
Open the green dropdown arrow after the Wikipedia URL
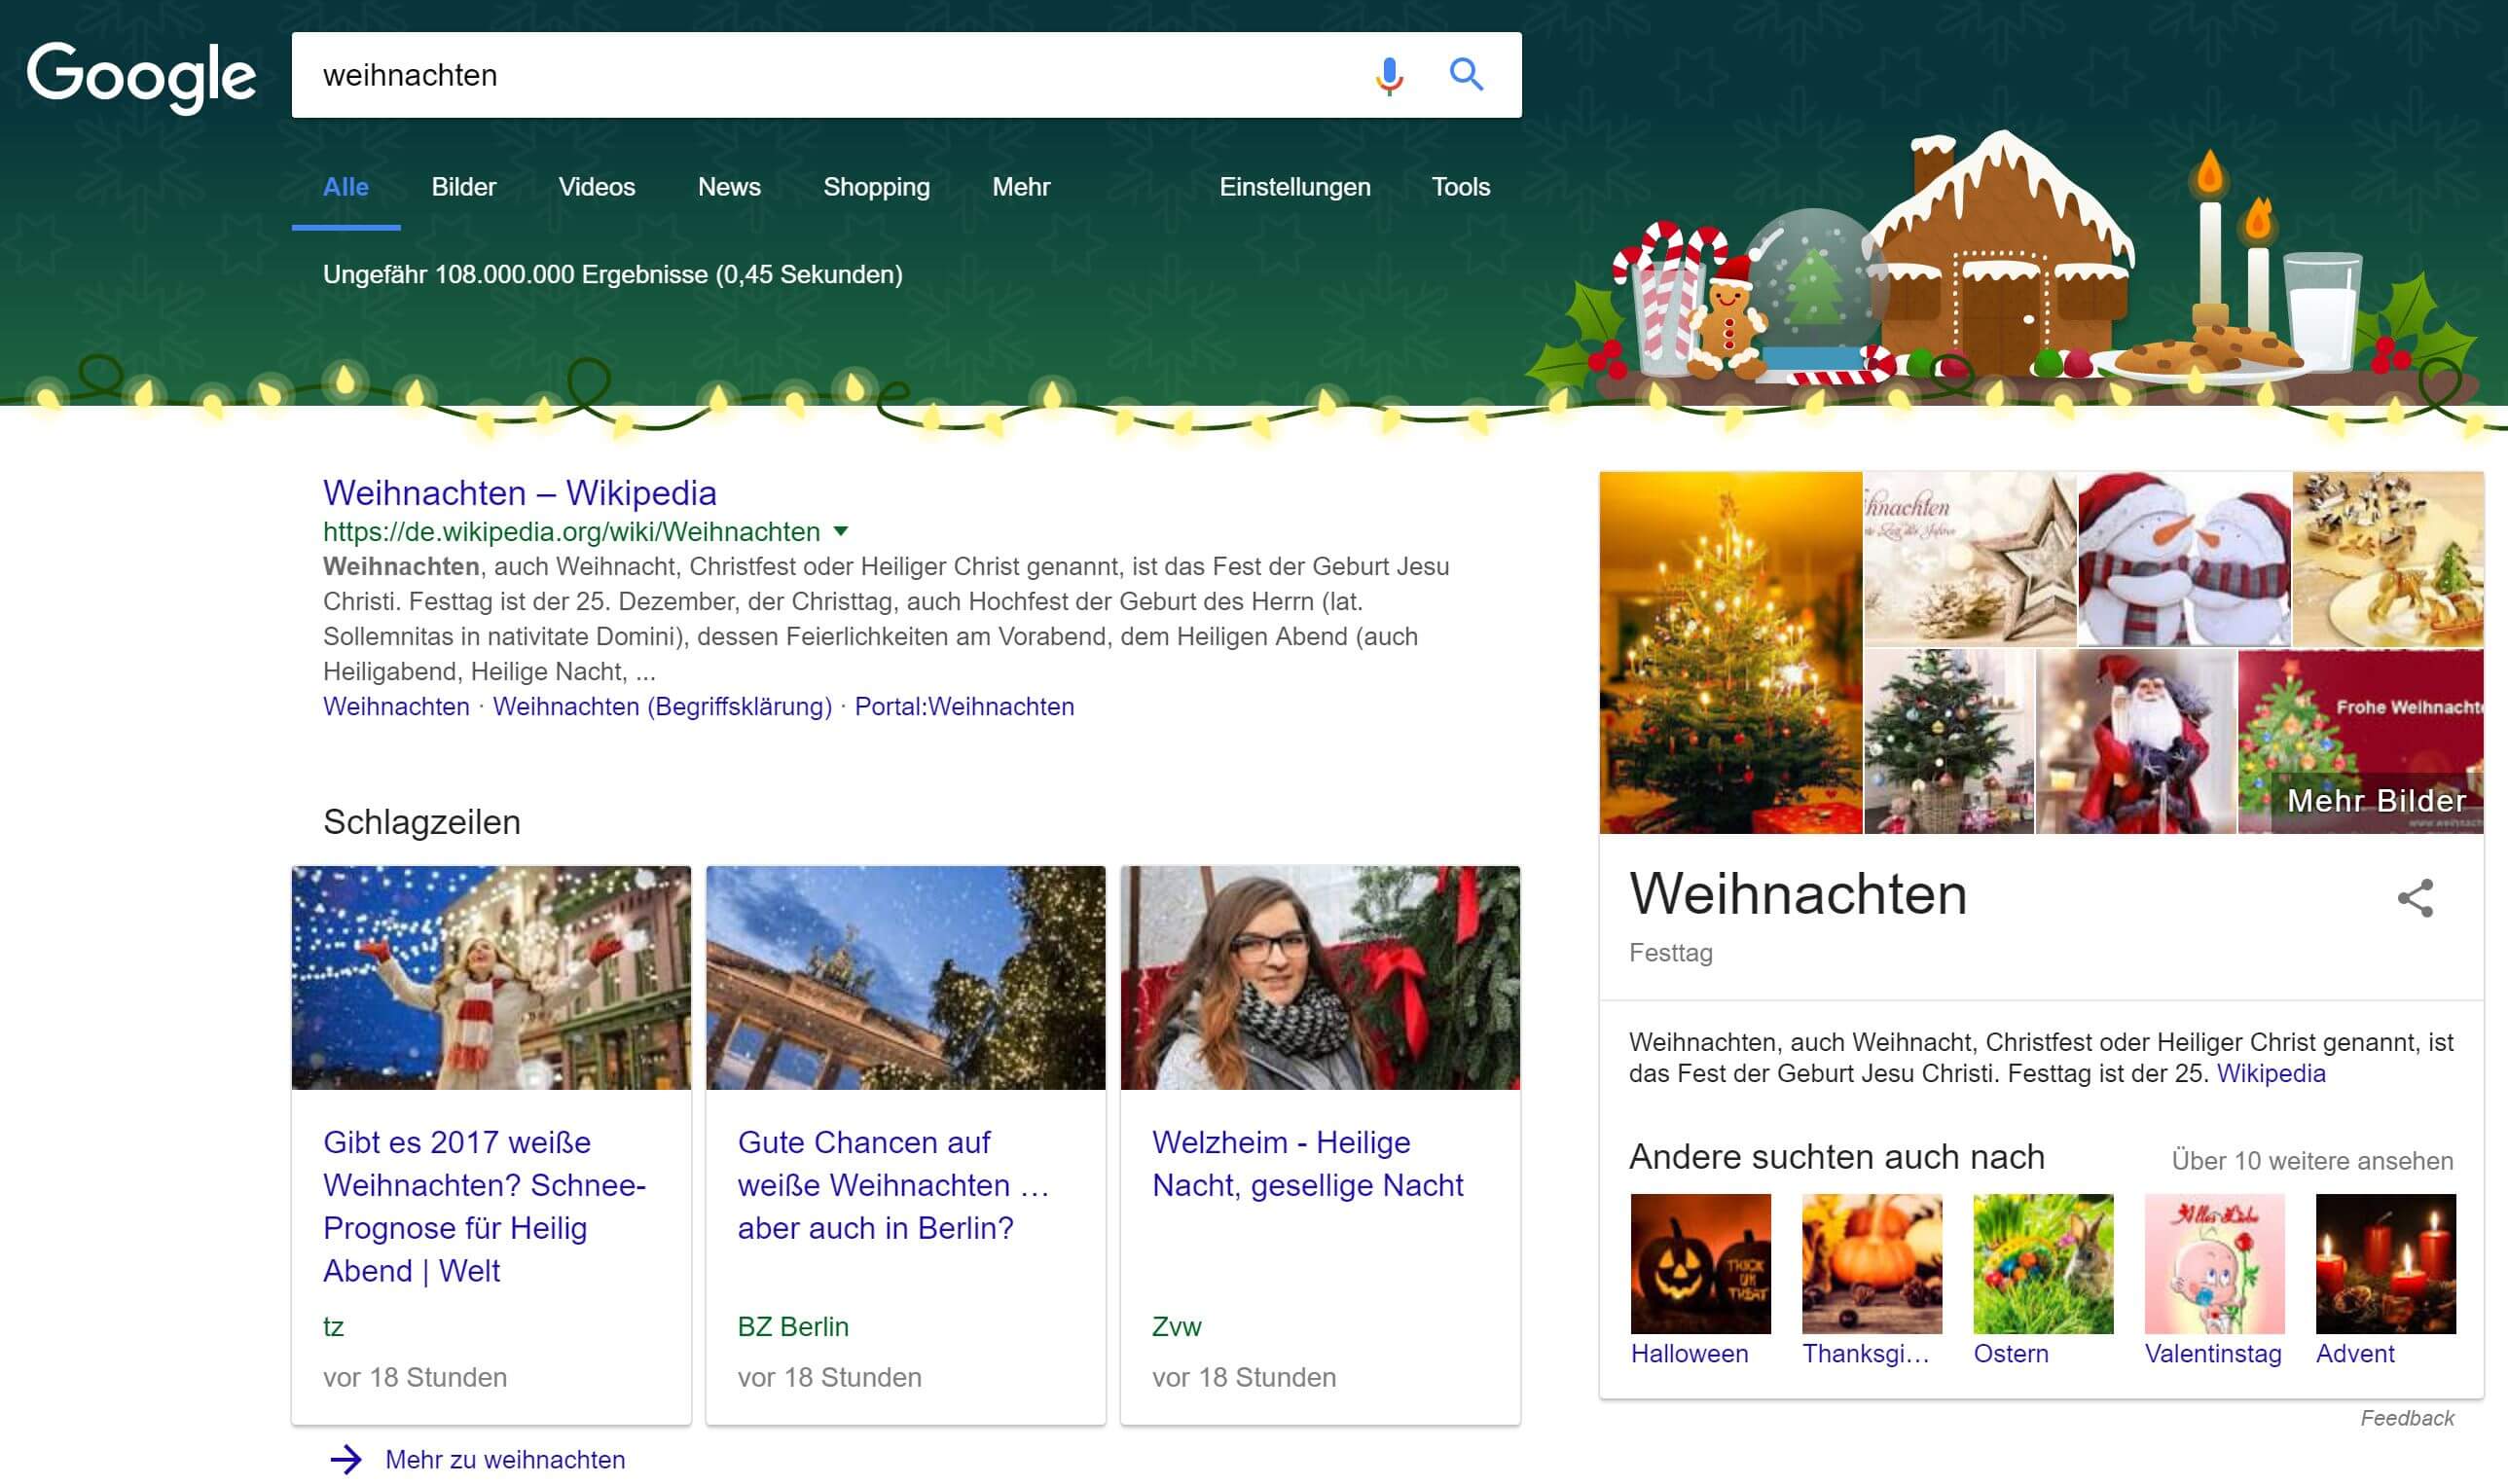pos(841,531)
